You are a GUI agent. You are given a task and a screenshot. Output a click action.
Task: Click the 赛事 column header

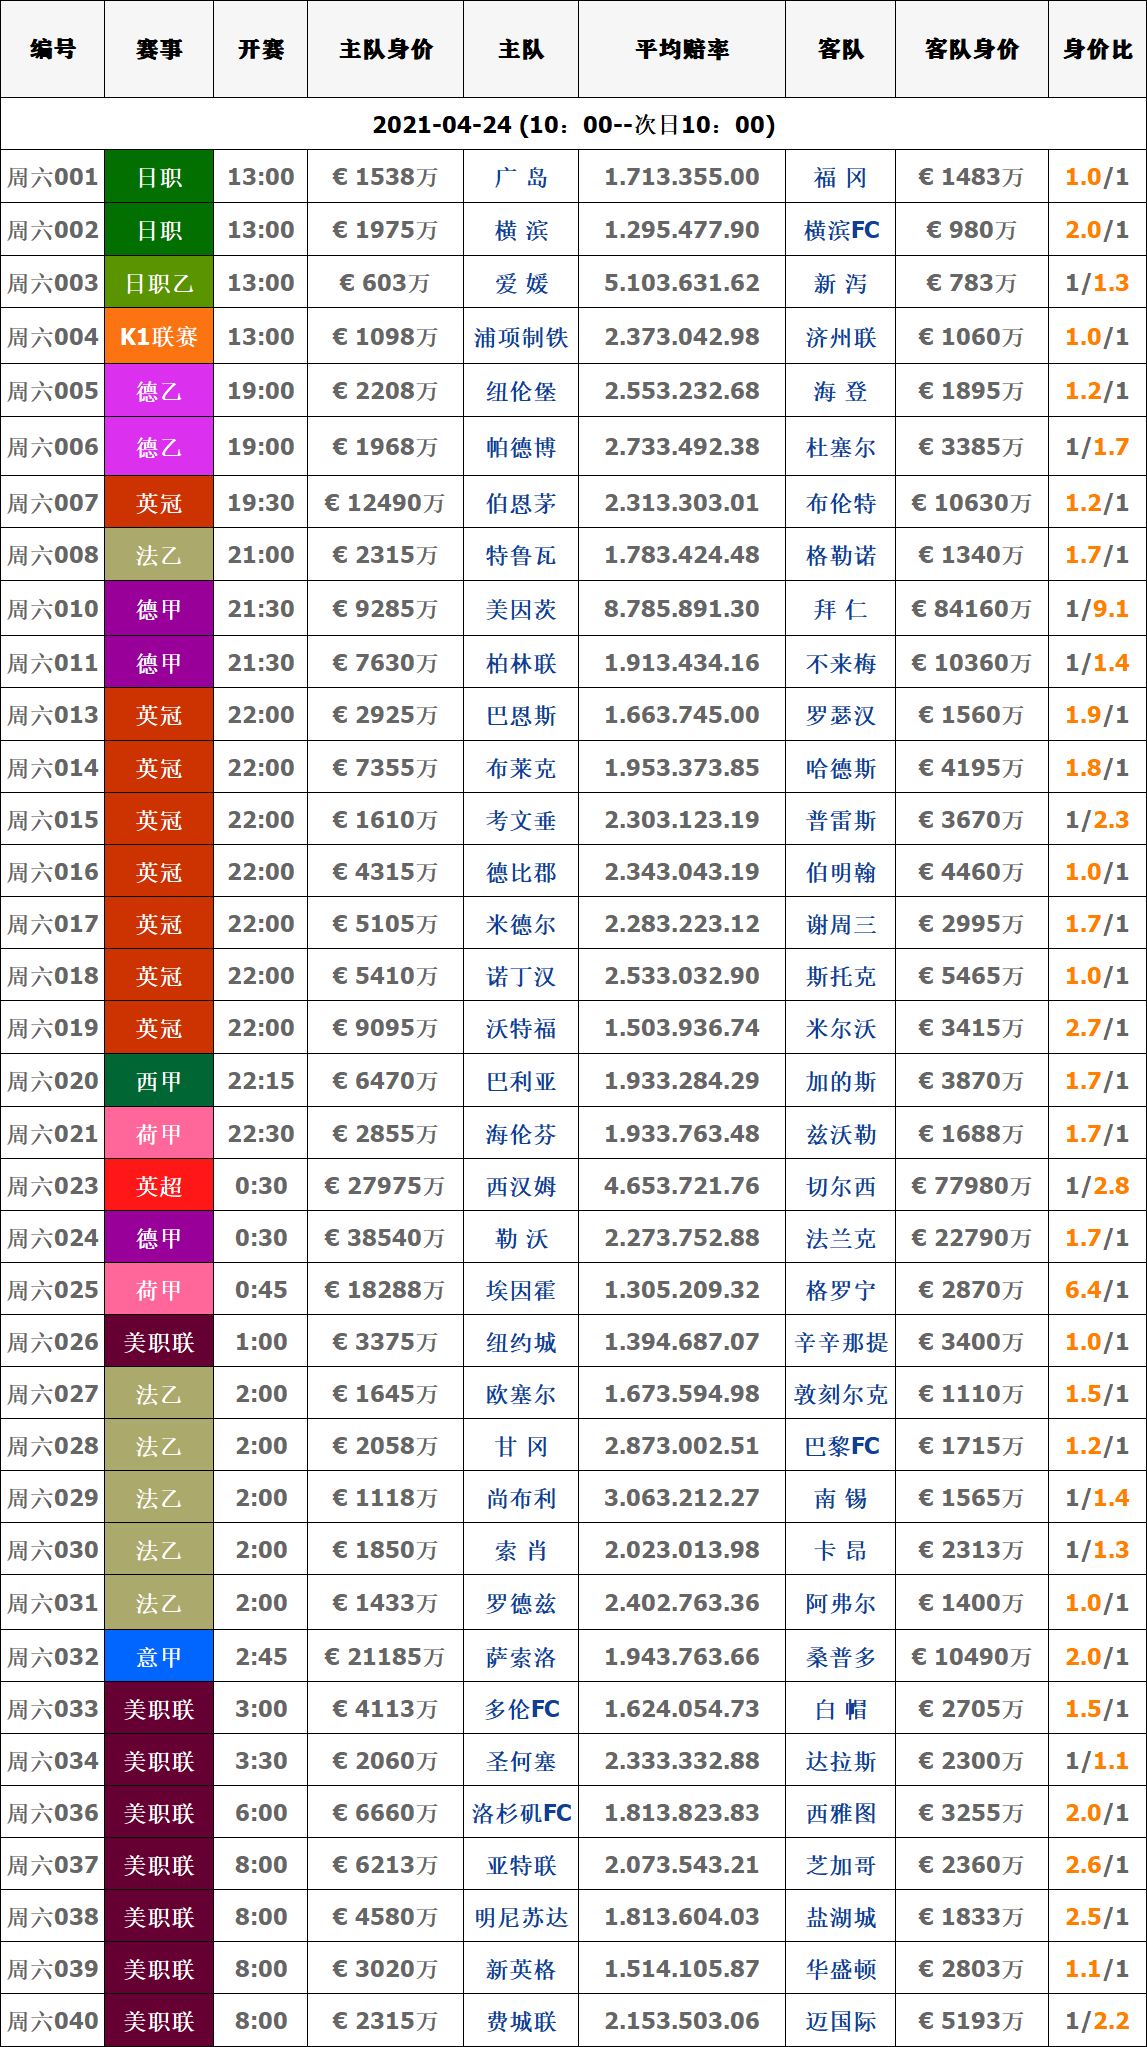click(x=159, y=49)
